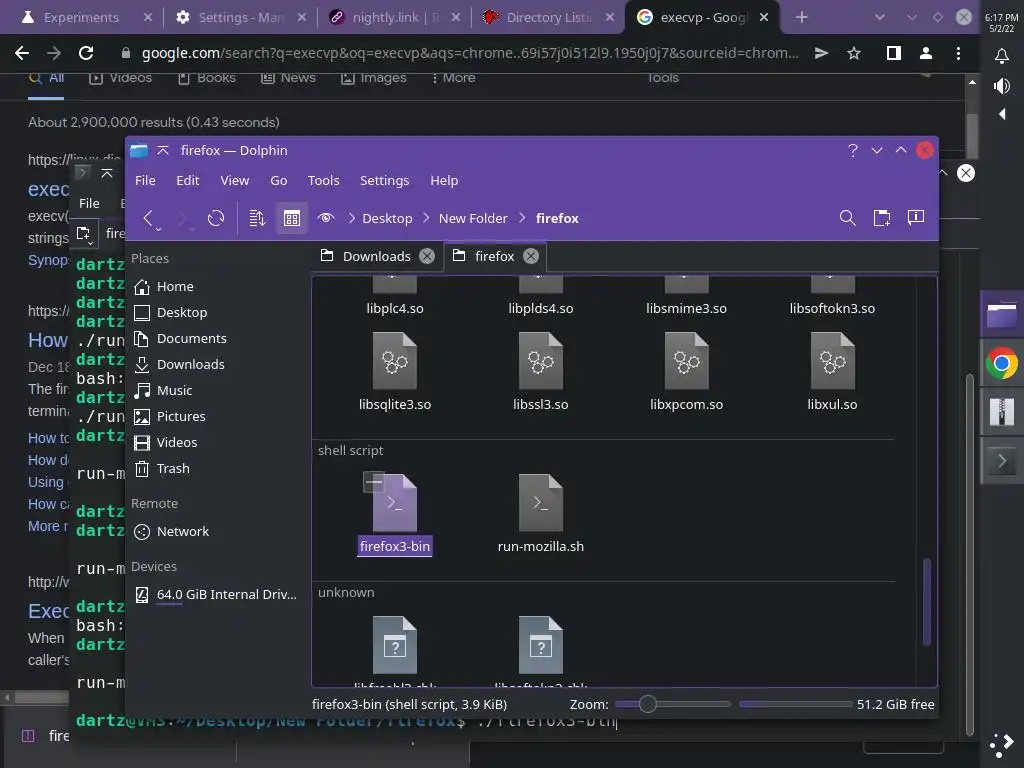Click Desktop in the breadcrumb path
This screenshot has width=1024, height=768.
click(387, 219)
